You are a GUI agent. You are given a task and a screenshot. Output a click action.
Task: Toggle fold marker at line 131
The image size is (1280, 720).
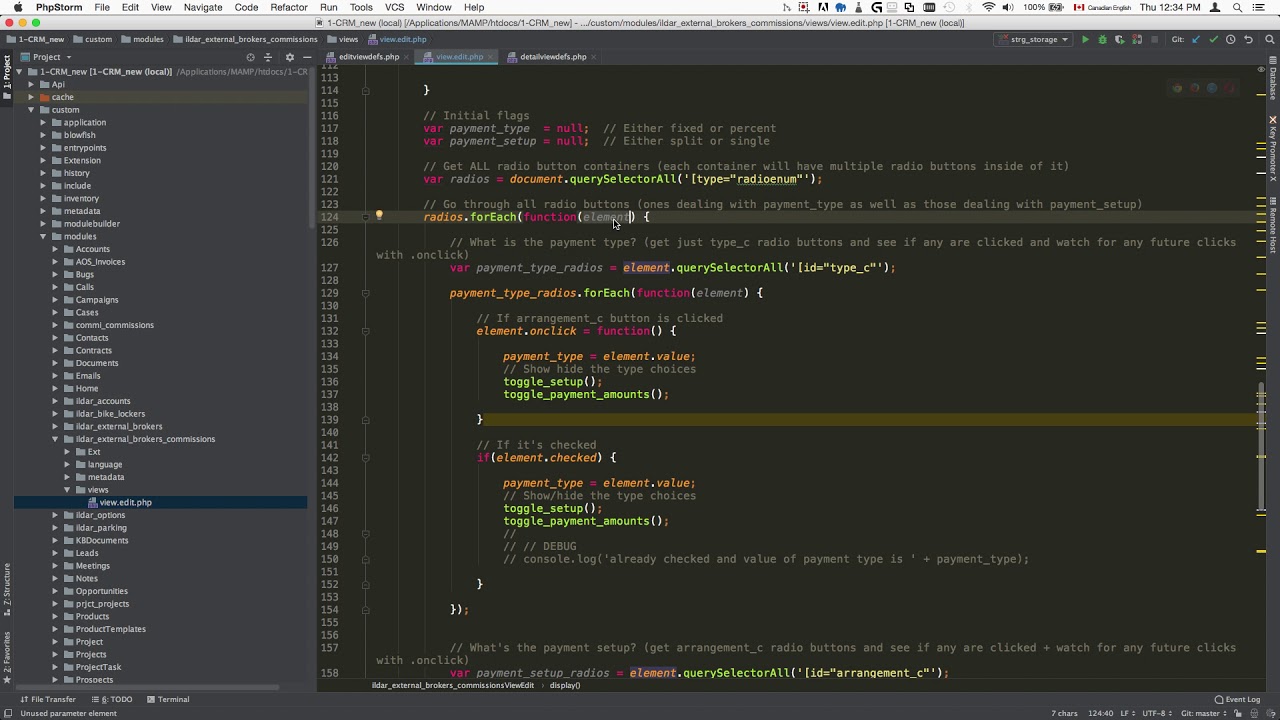(x=365, y=331)
